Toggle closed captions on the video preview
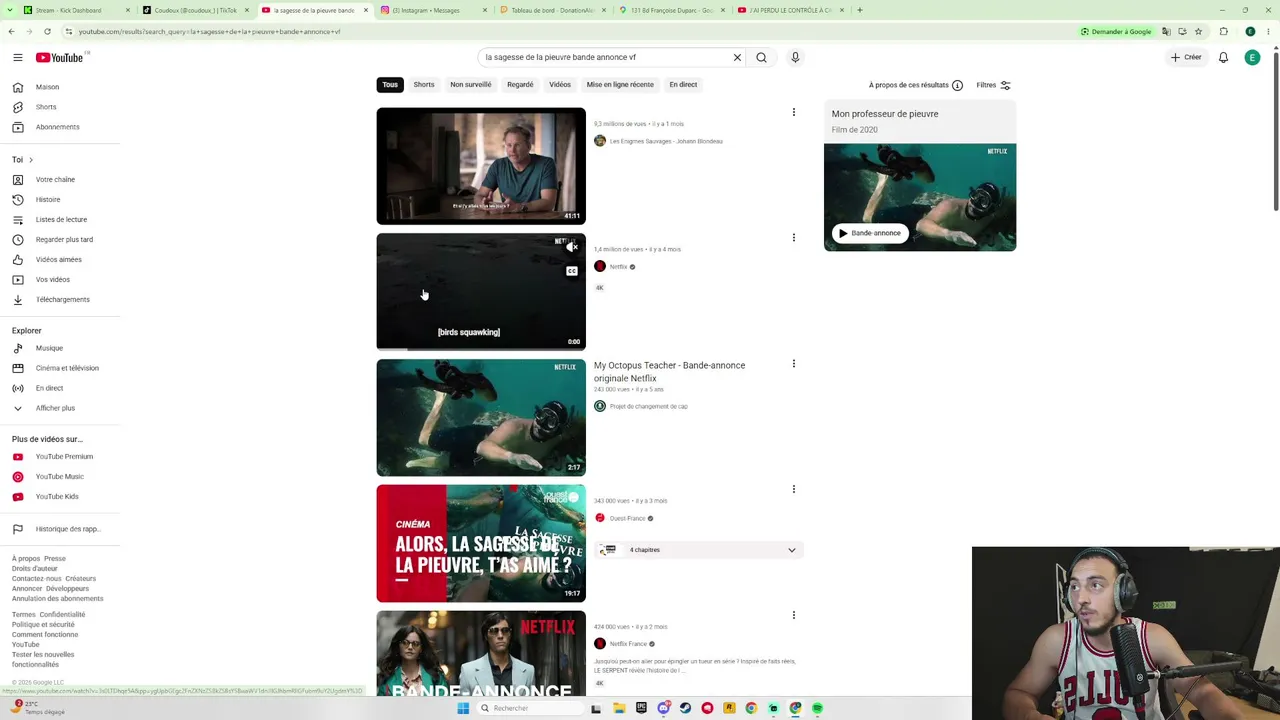The height and width of the screenshot is (720, 1280). 572,271
